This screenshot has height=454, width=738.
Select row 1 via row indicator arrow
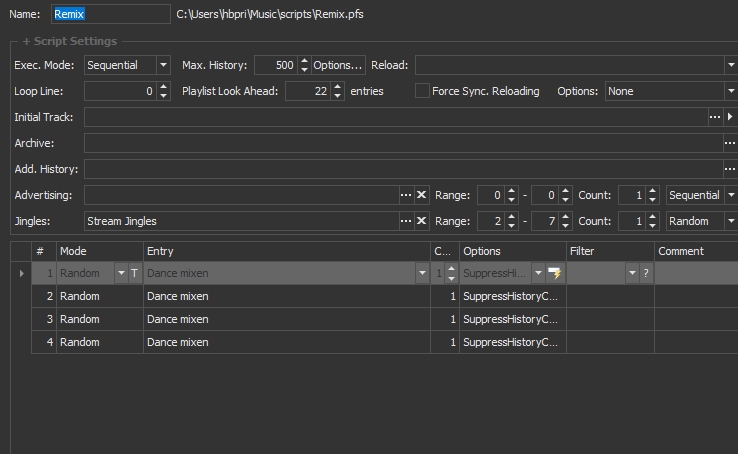(21, 273)
